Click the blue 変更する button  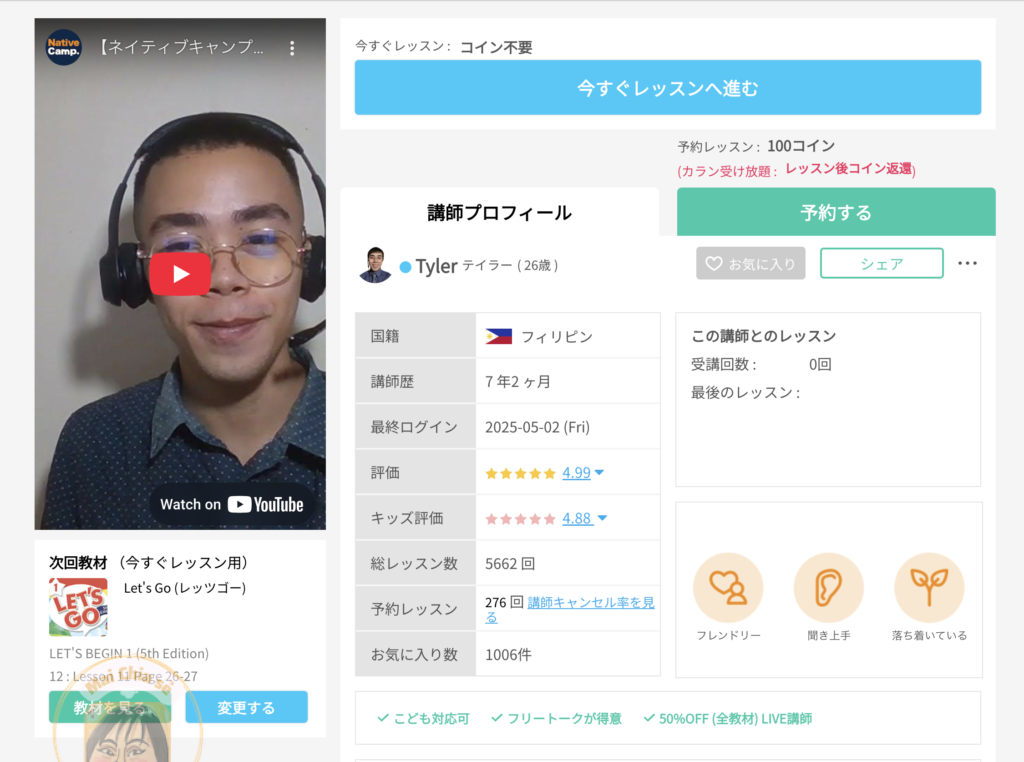tap(246, 707)
